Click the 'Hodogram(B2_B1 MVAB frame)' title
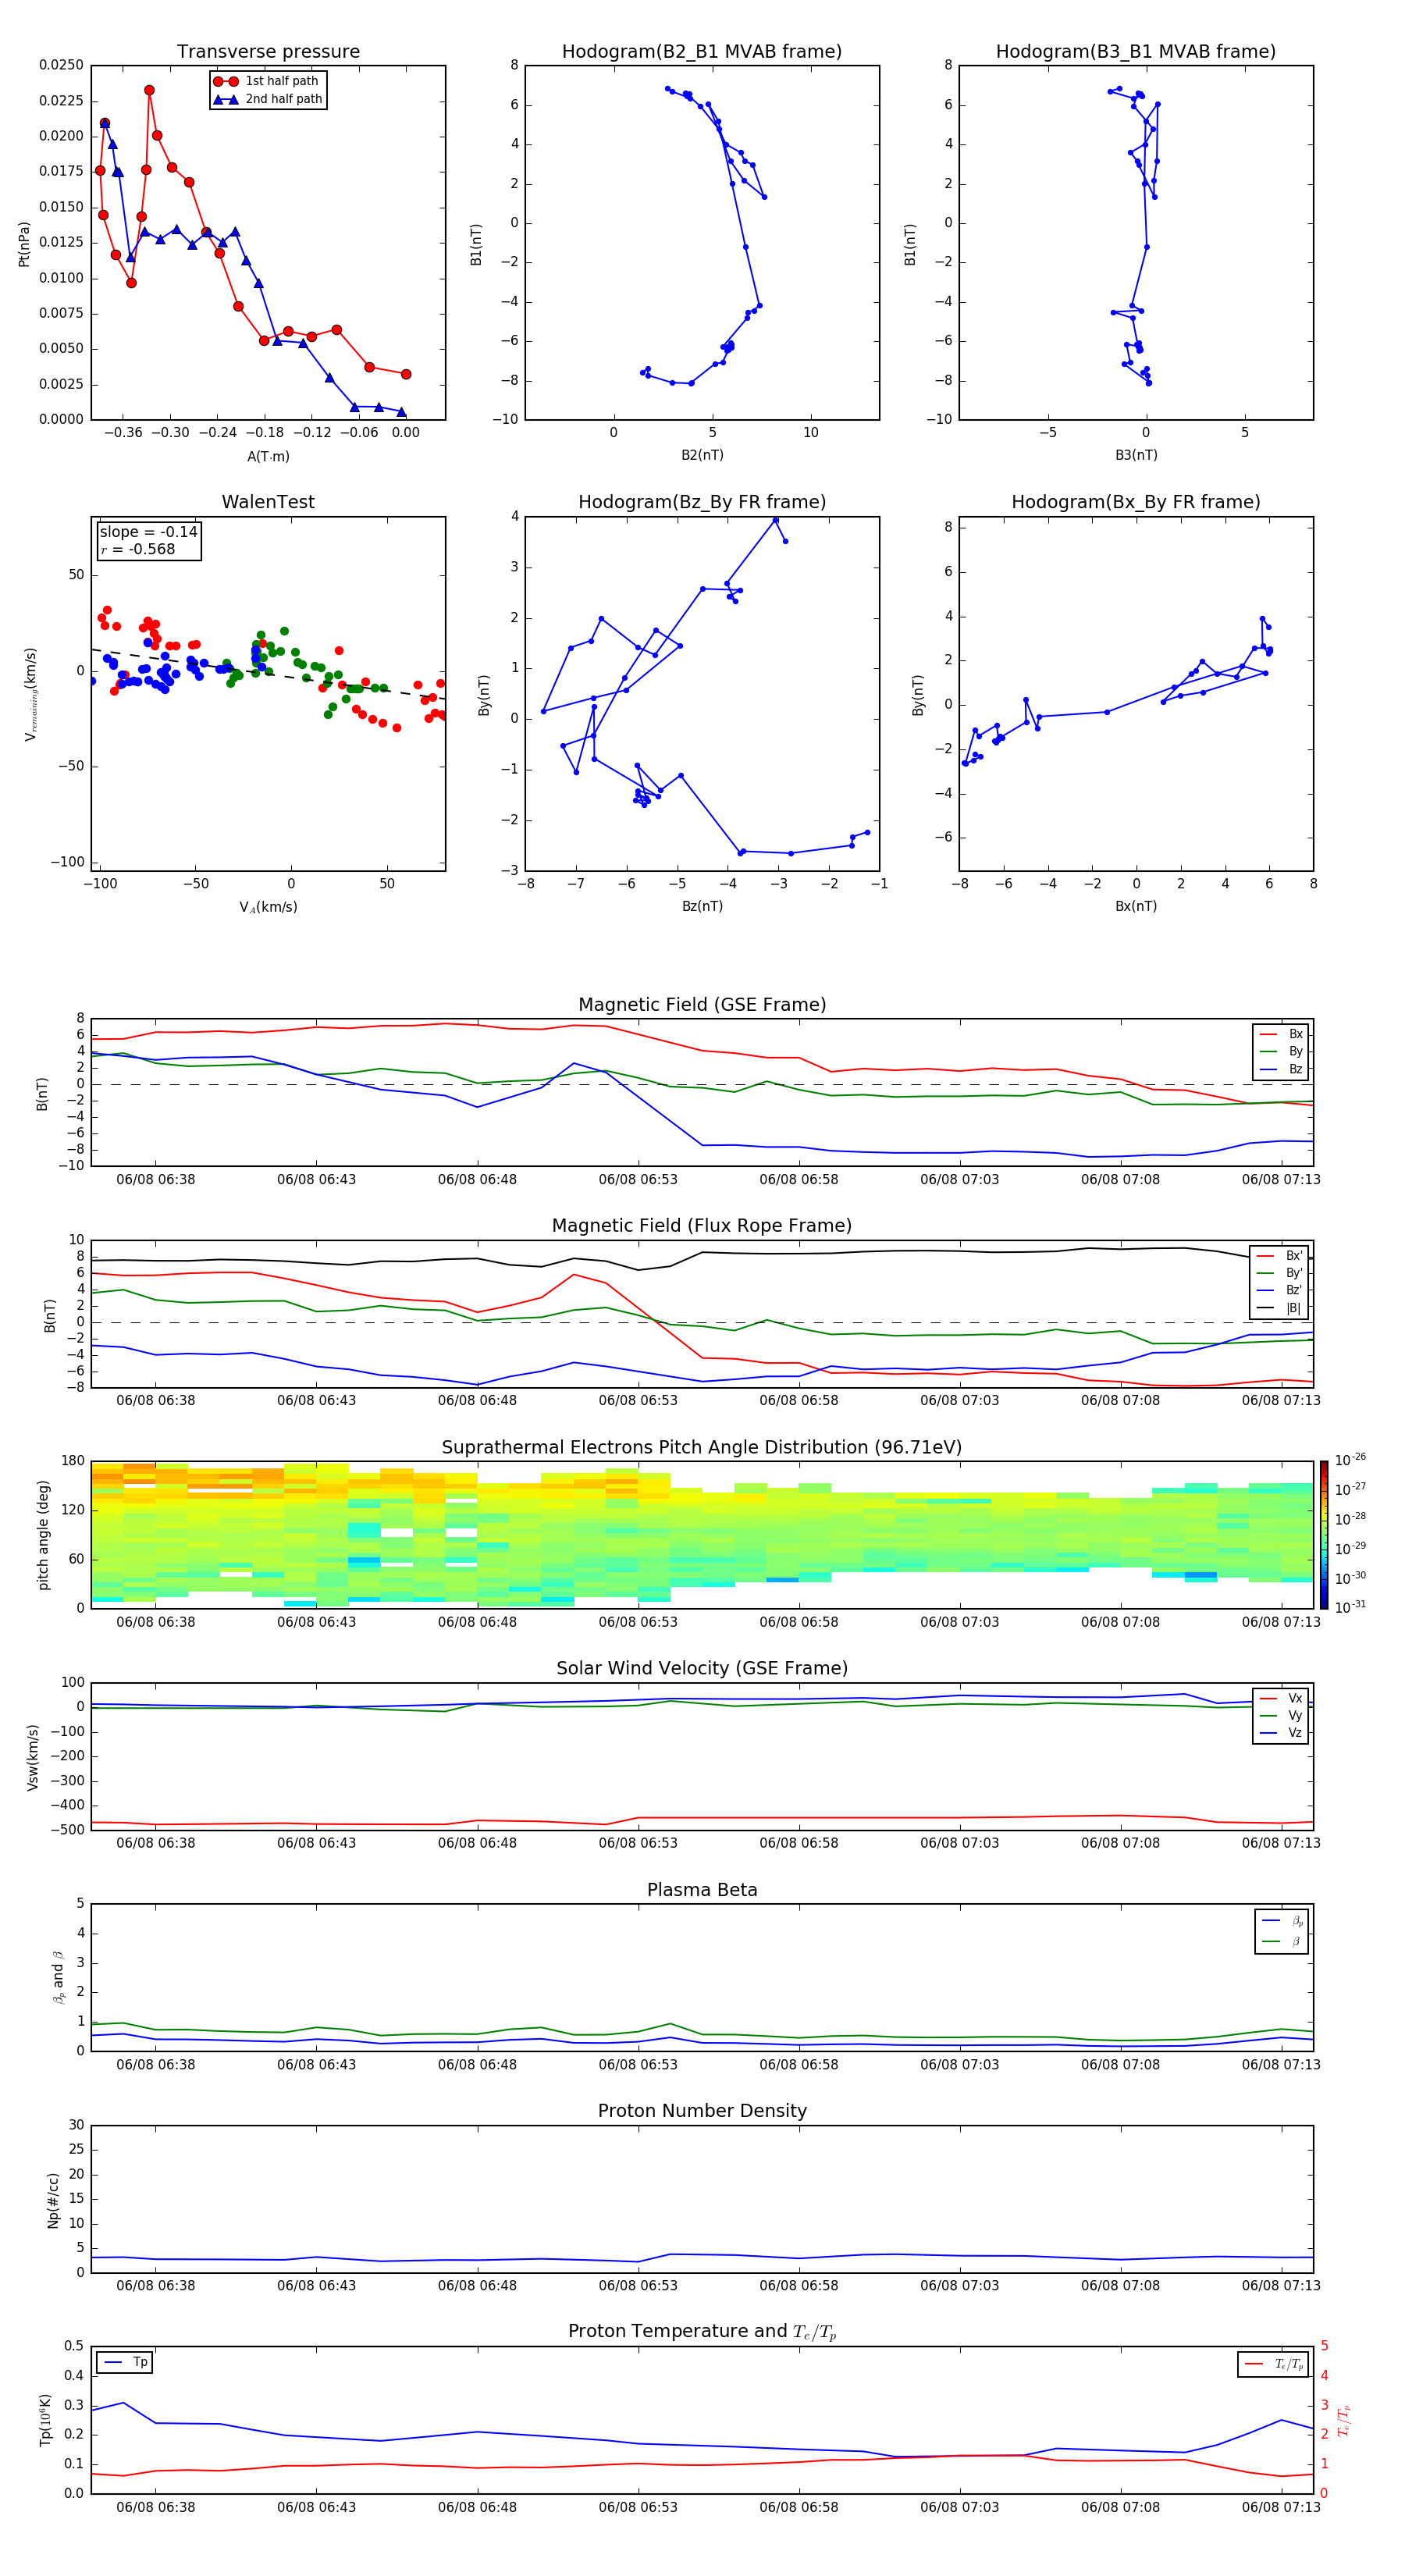This screenshot has height=2576, width=1405. point(702,52)
